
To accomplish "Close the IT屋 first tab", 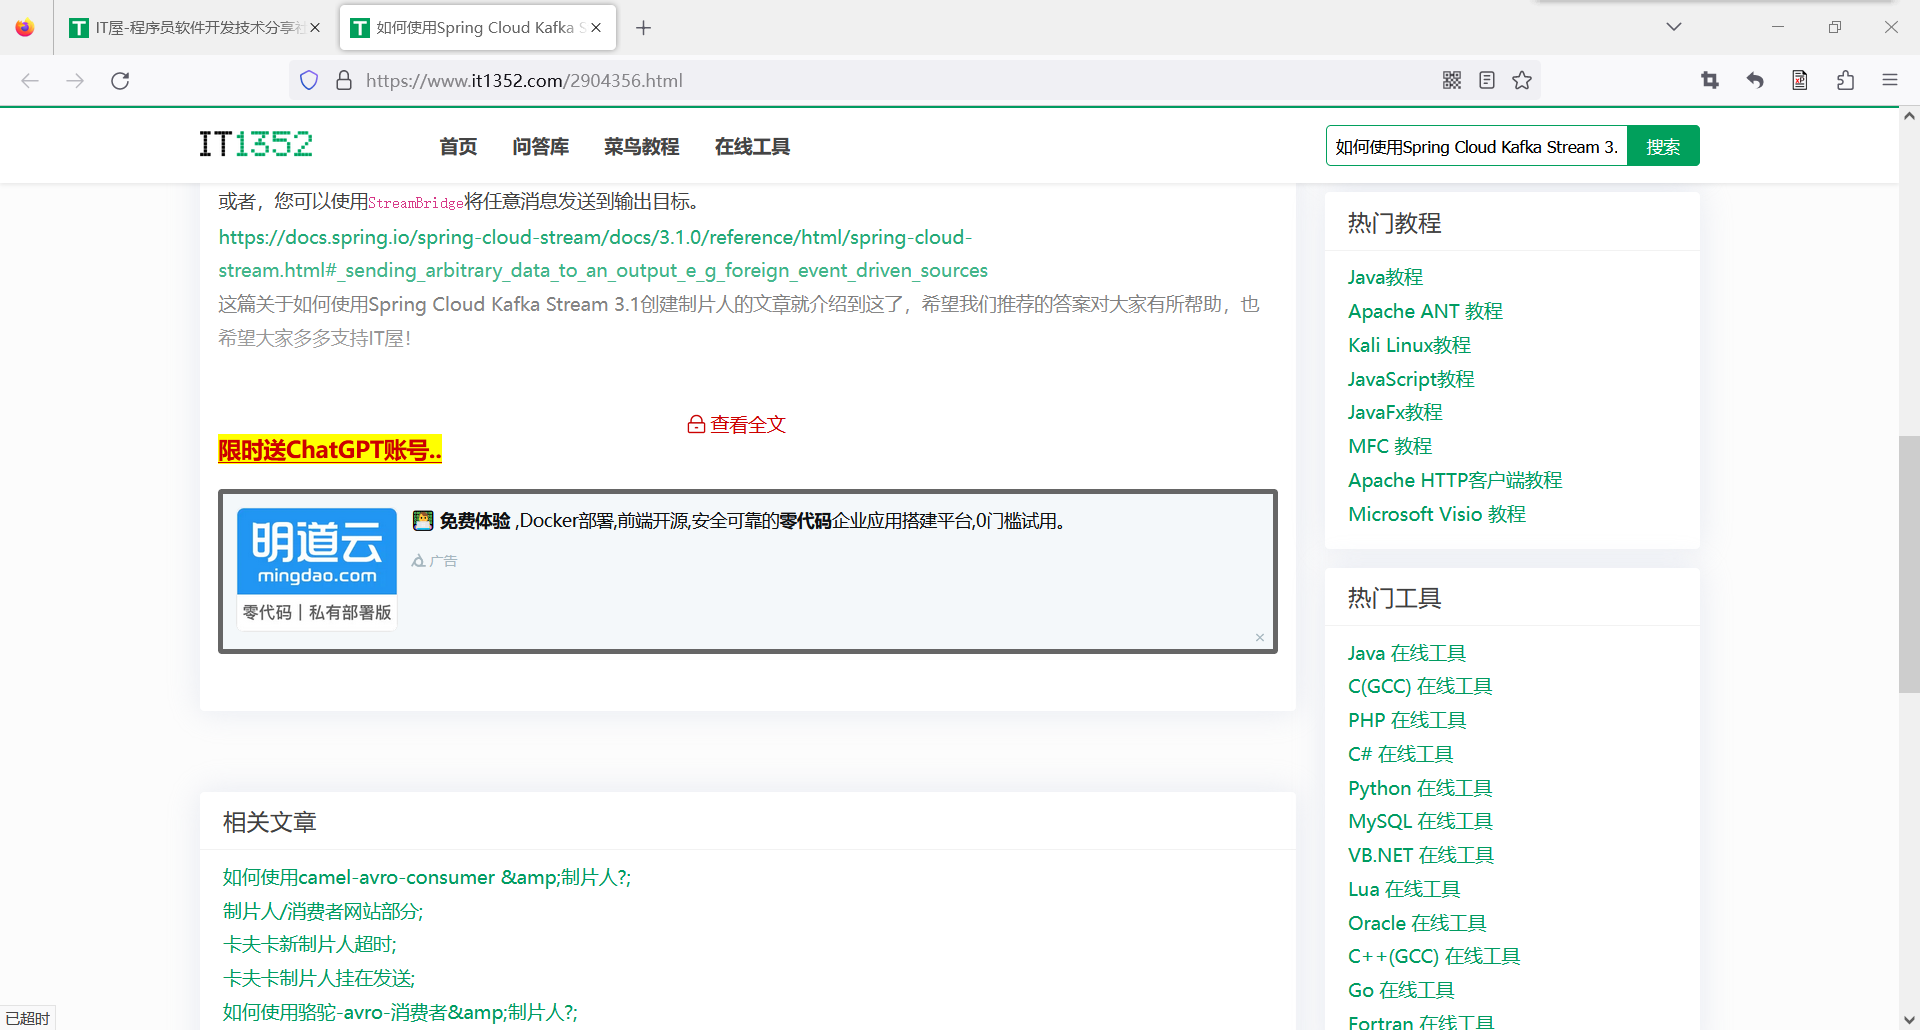I will click(315, 28).
